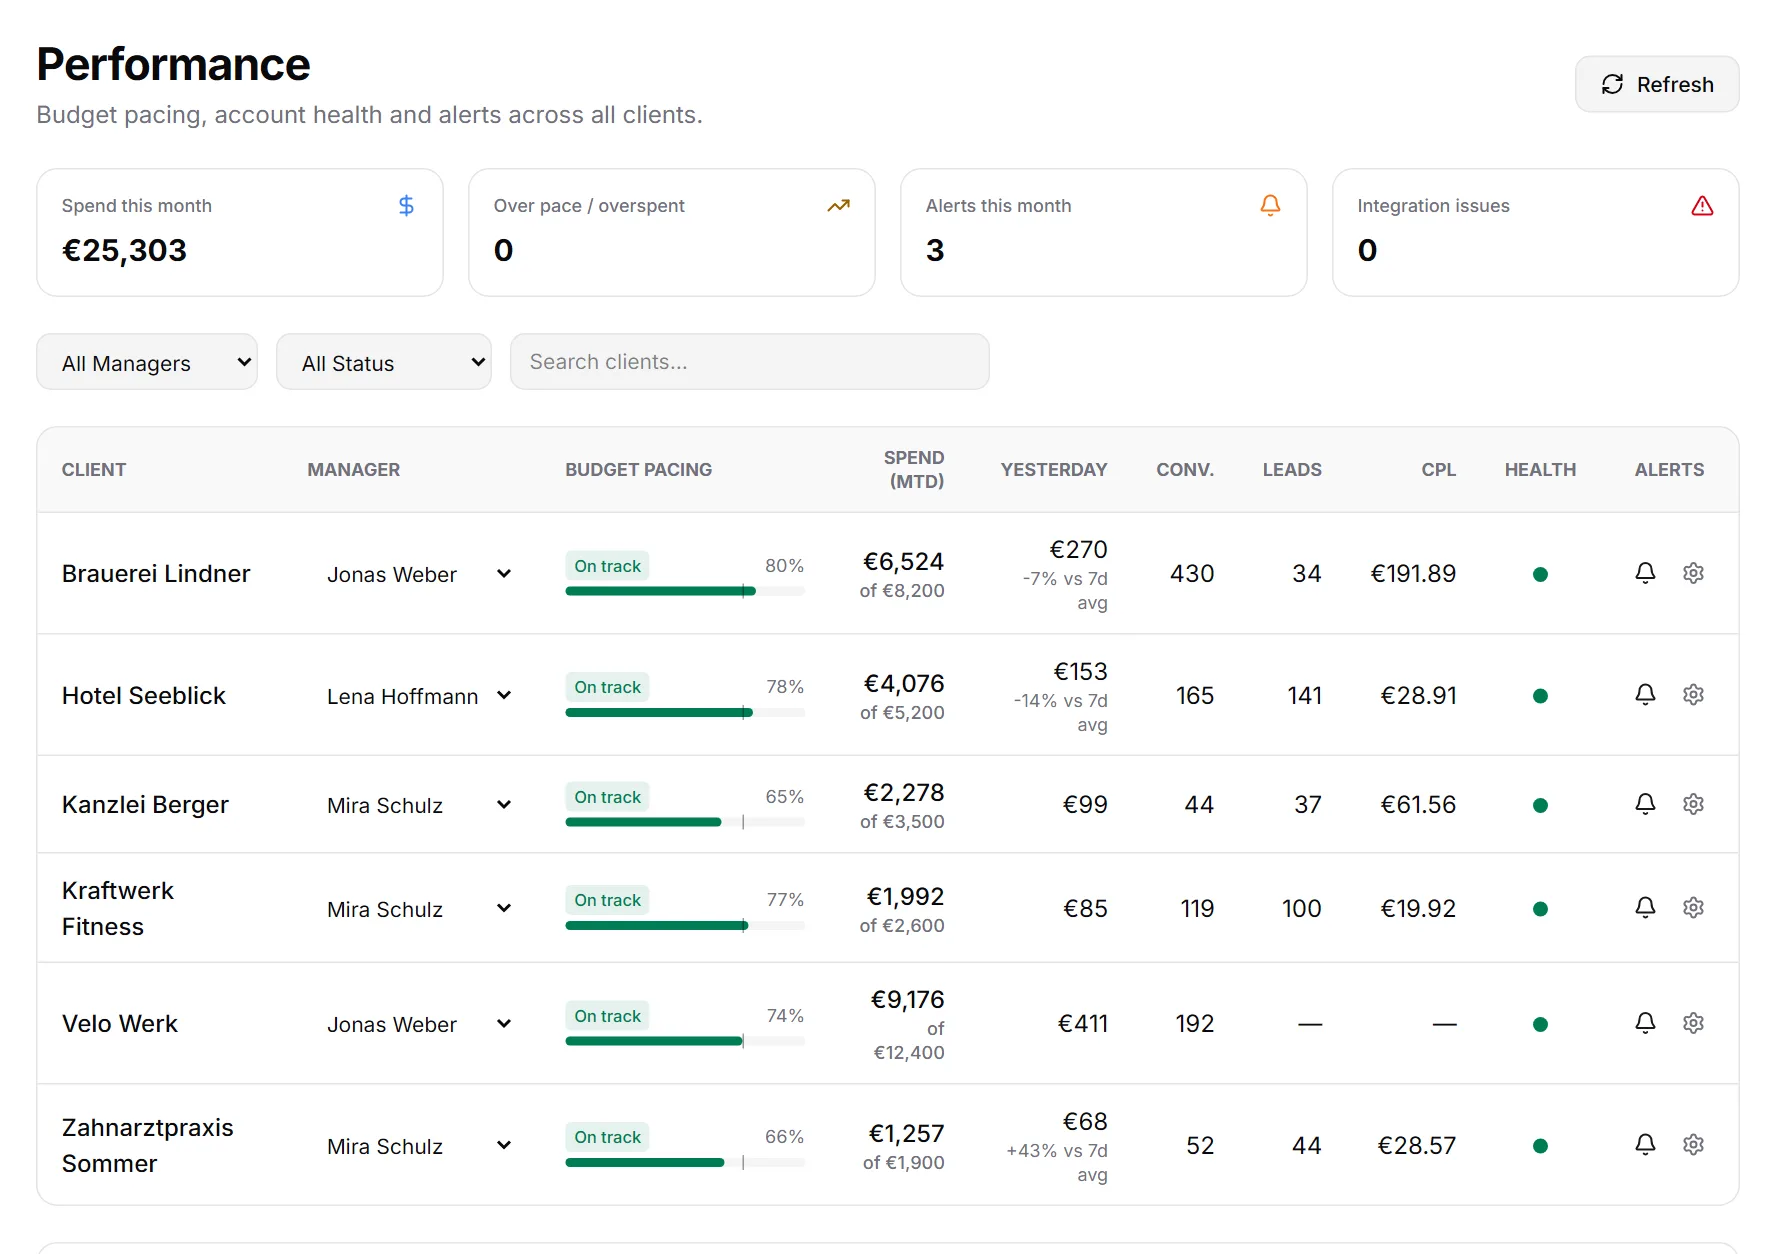
Task: Open the All Managers filter dropdown
Action: click(147, 362)
